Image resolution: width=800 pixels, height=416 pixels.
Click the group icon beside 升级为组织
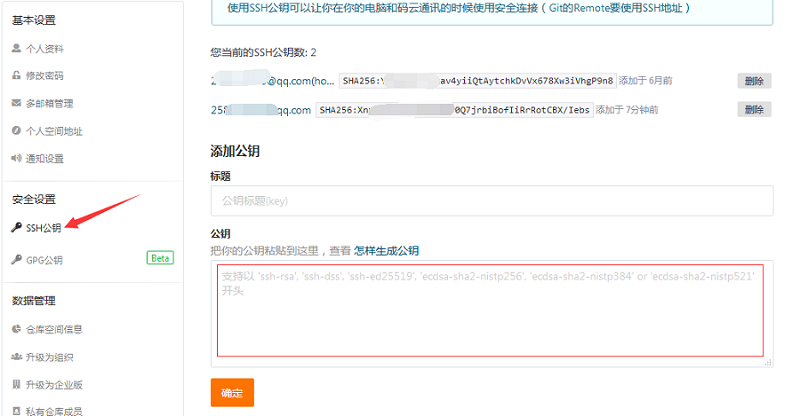pyautogui.click(x=16, y=357)
